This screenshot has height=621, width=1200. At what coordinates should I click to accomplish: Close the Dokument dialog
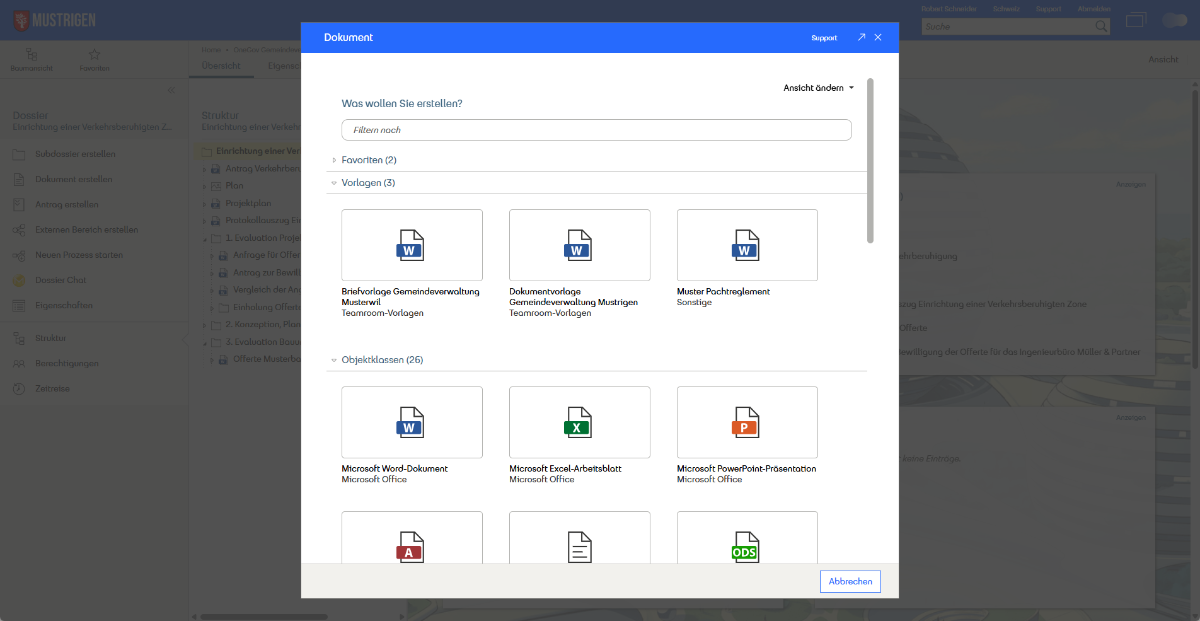pyautogui.click(x=878, y=37)
